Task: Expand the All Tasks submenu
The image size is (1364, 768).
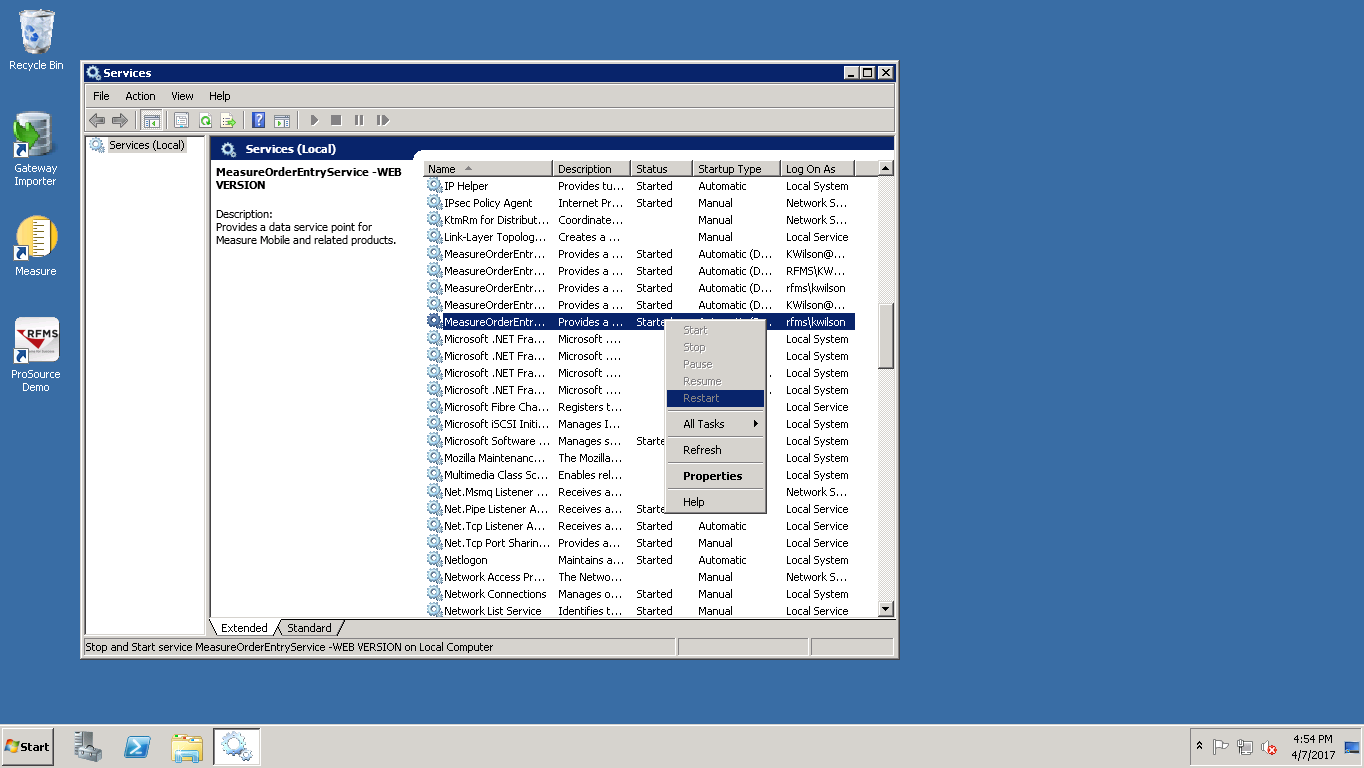Action: [x=715, y=424]
